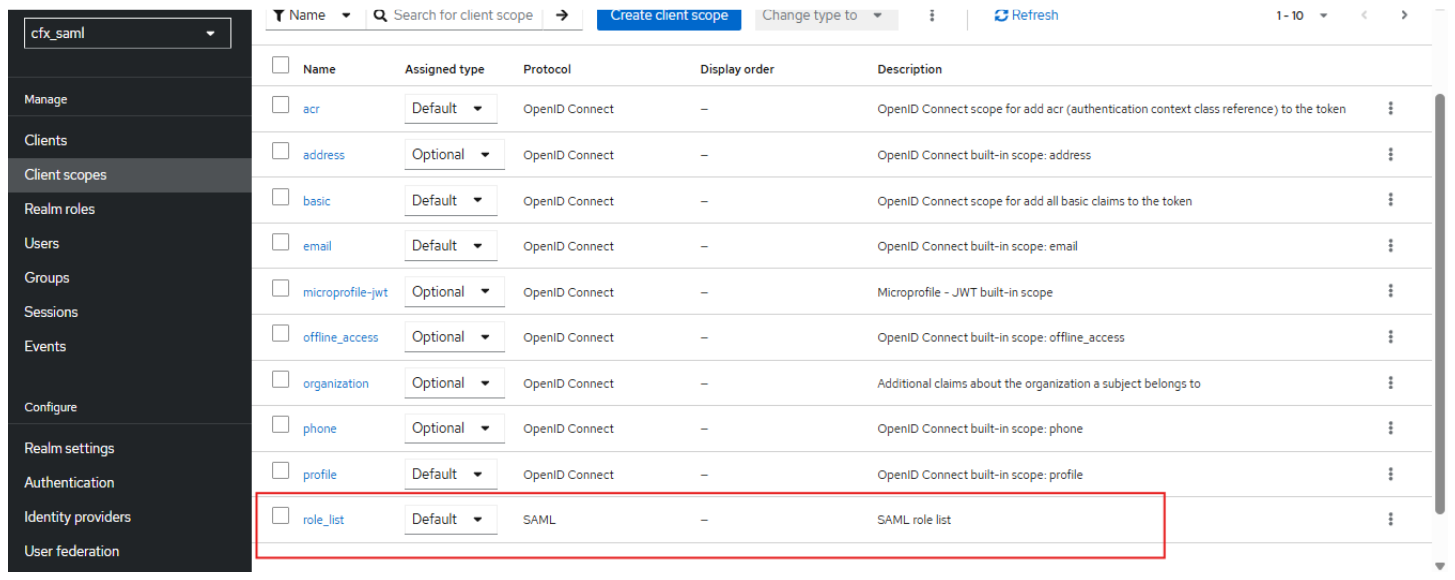Check the role_list row checkbox
This screenshot has width=1455, height=580.
click(x=281, y=517)
